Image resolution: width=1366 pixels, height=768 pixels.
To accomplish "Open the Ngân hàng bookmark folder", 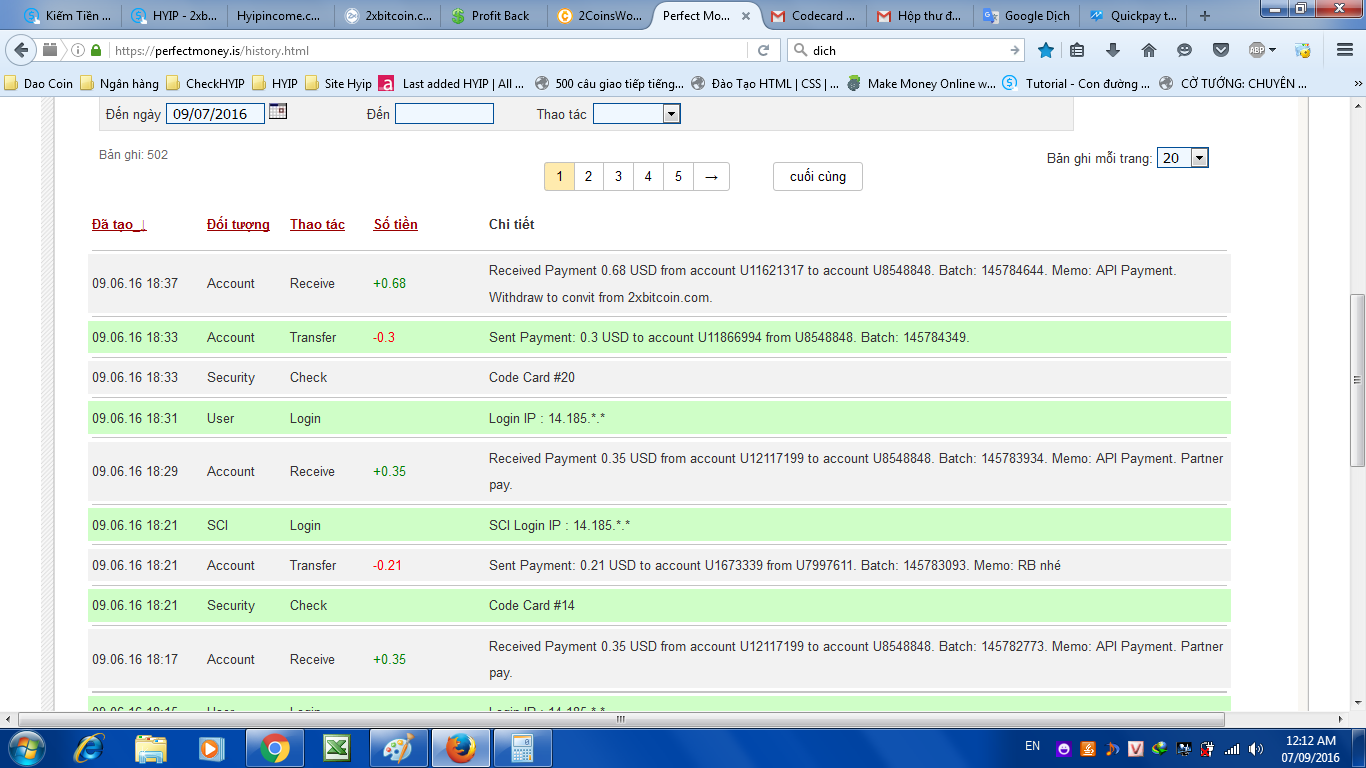I will tap(120, 84).
